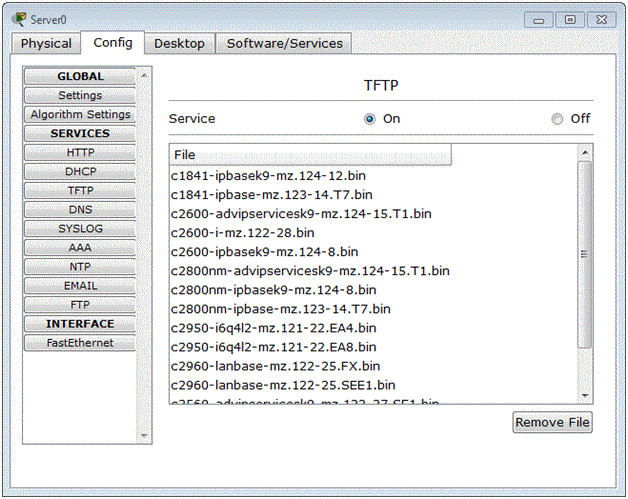Screen dimensions: 628x499
Task: Select file c2960-lanbase-mz.122-25.FX.bin
Action: (x=276, y=366)
